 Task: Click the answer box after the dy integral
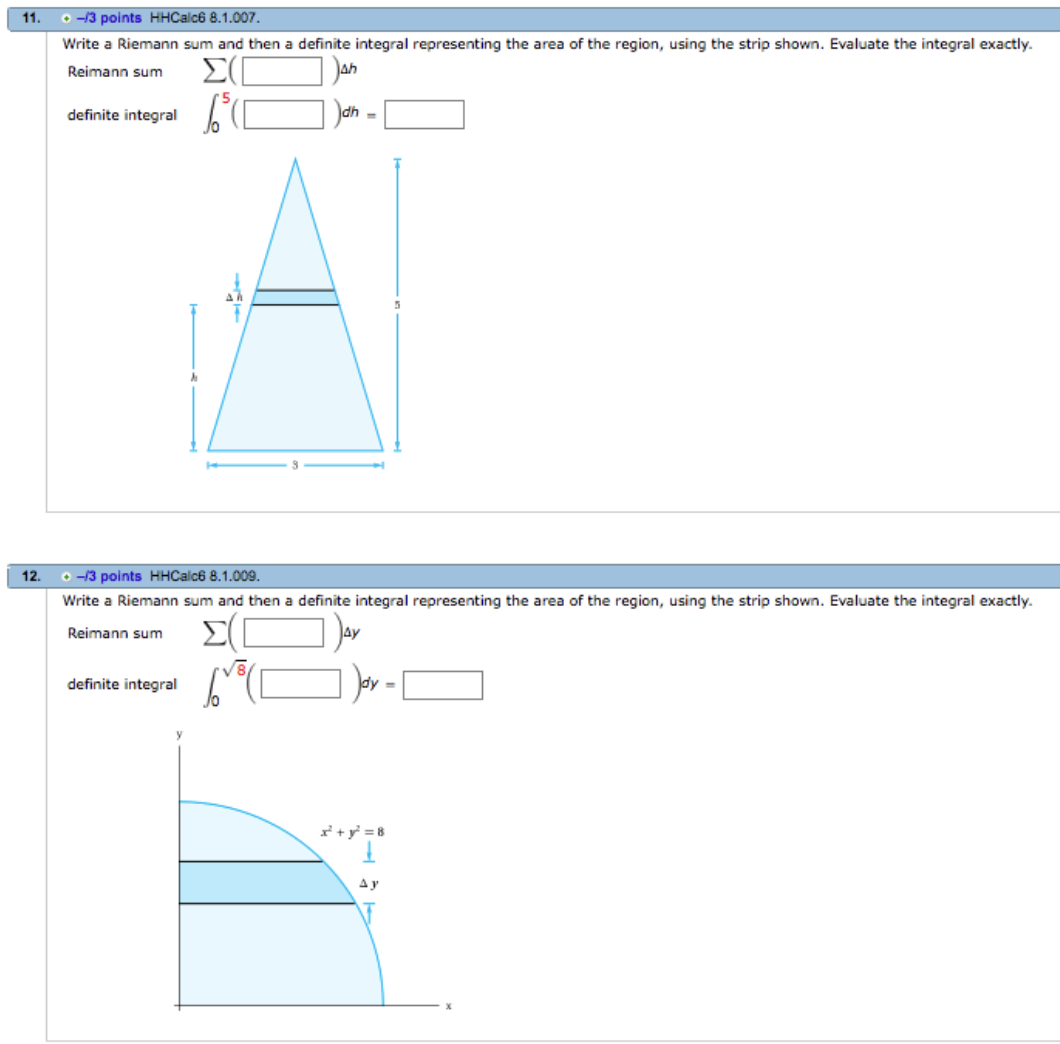pyautogui.click(x=444, y=685)
